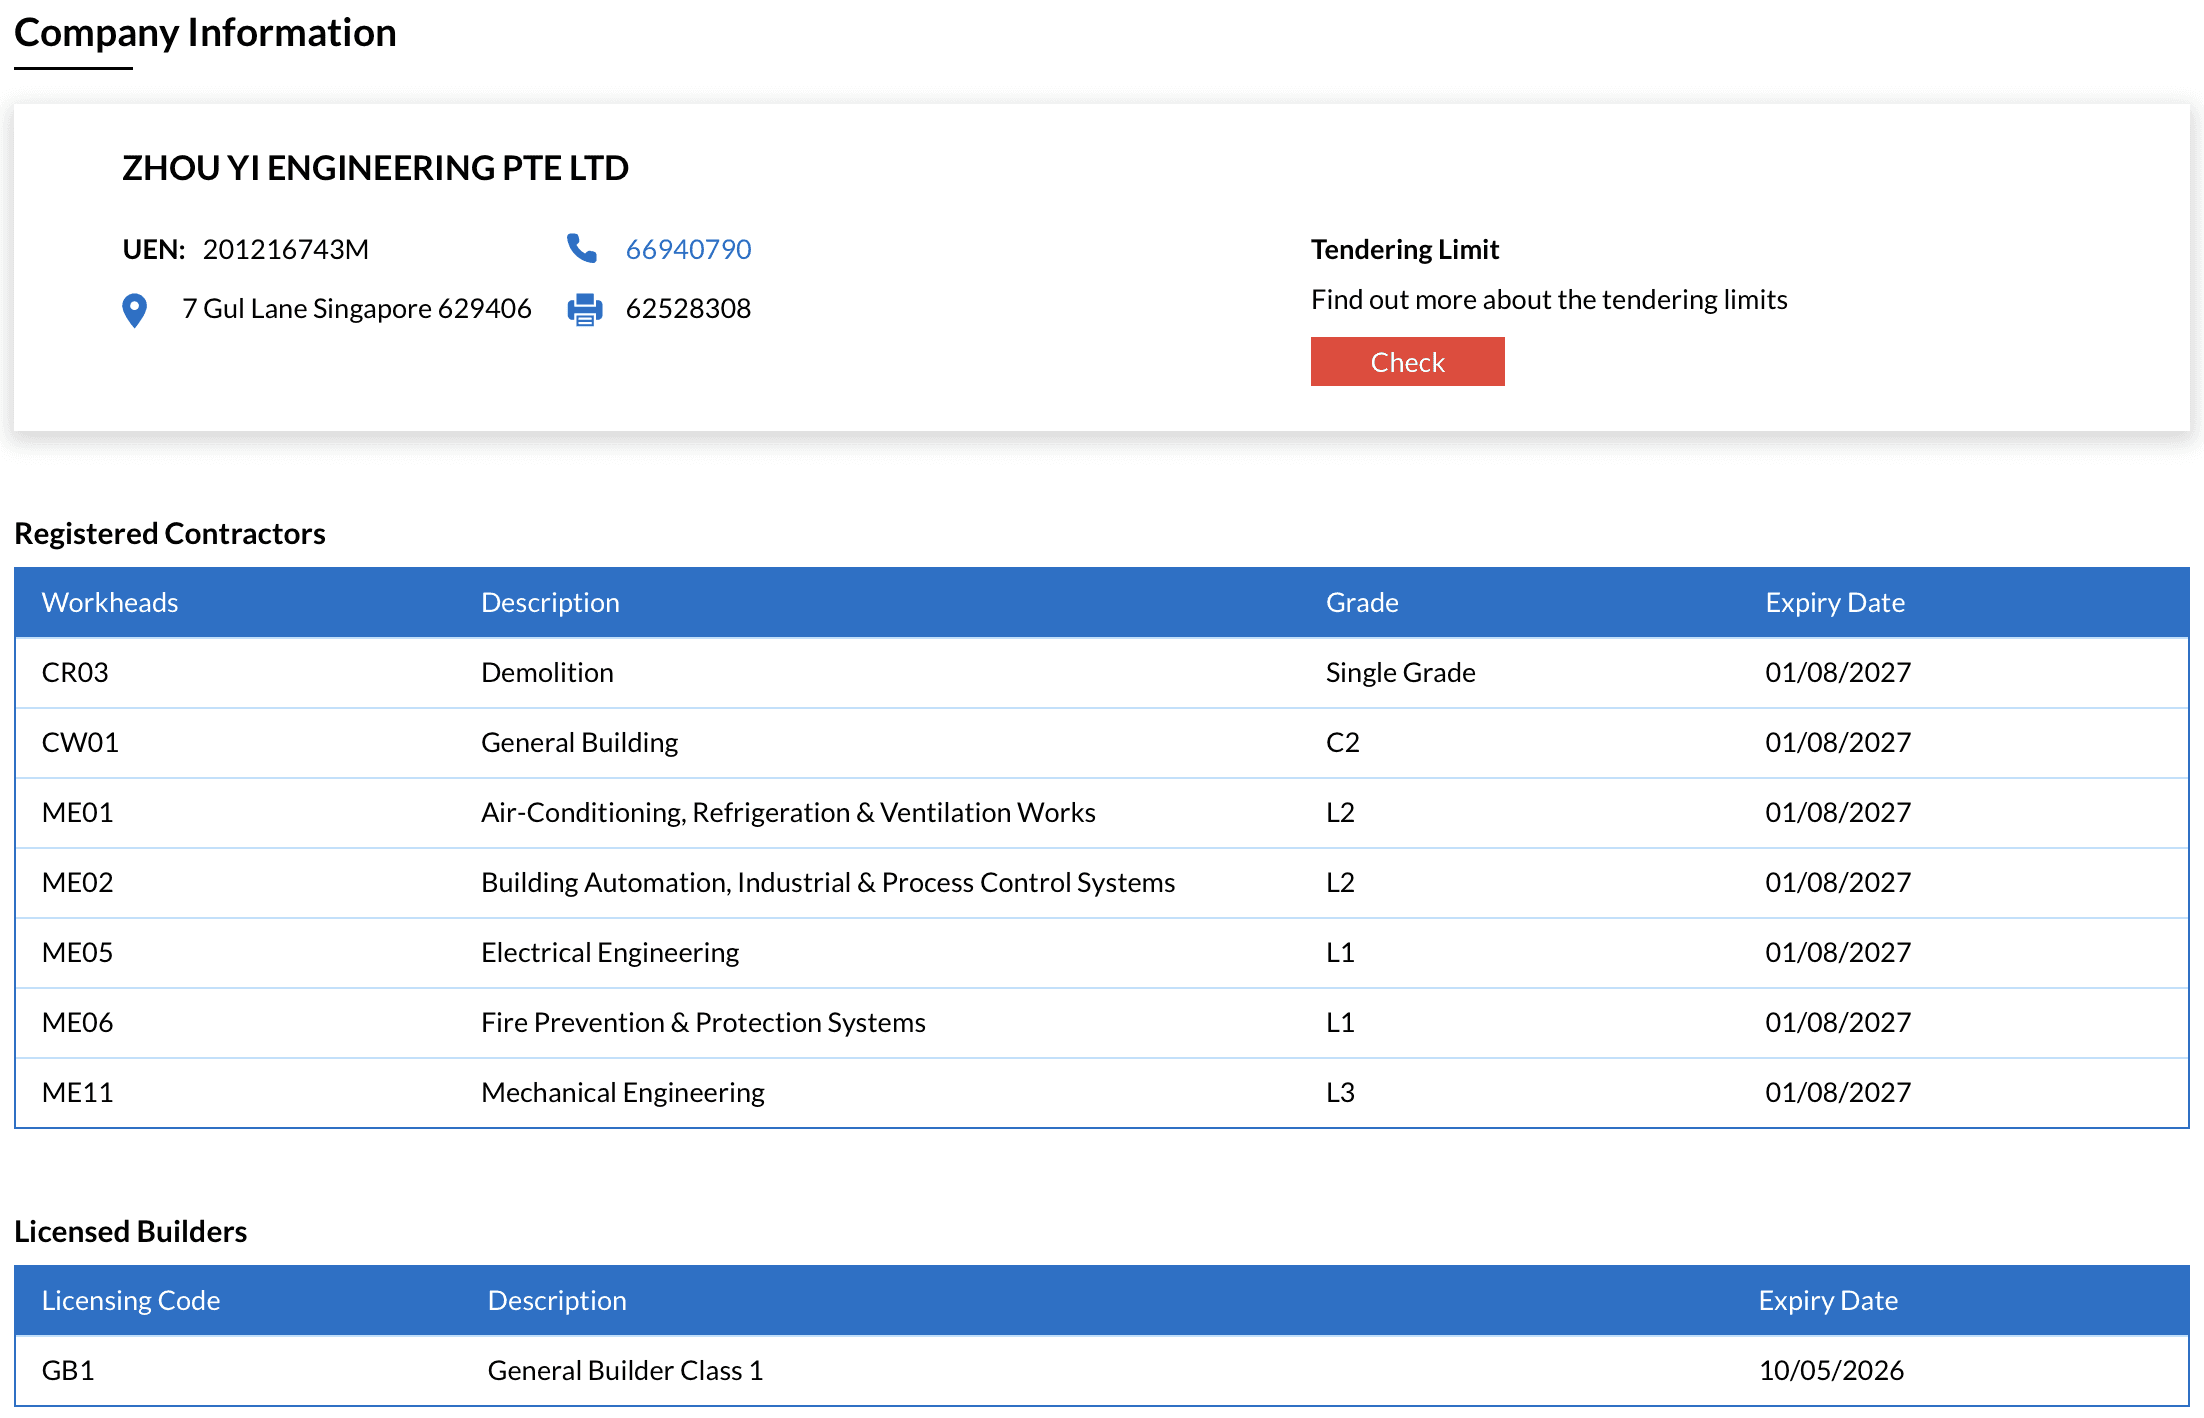Click the blue phone icon
Screen dimensions: 2204x1418
[x=582, y=248]
